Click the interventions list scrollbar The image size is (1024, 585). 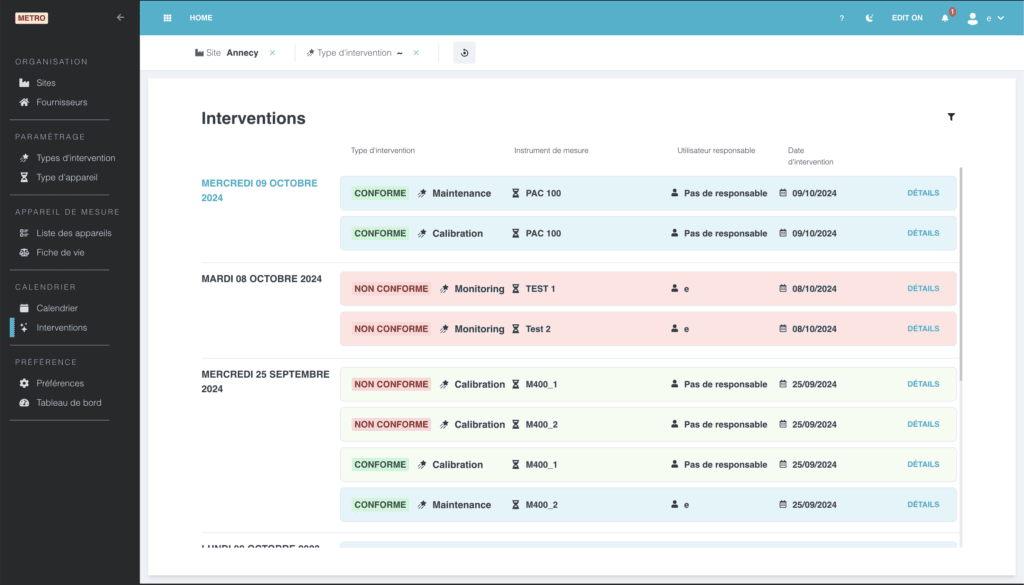tap(961, 274)
